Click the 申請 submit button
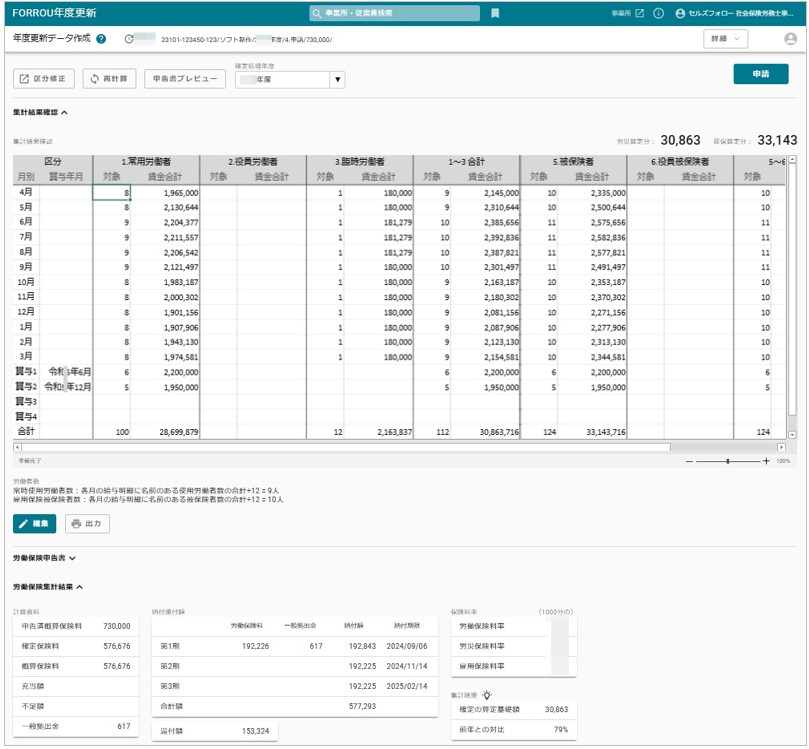Screen dimensions: 809x749 tap(761, 74)
